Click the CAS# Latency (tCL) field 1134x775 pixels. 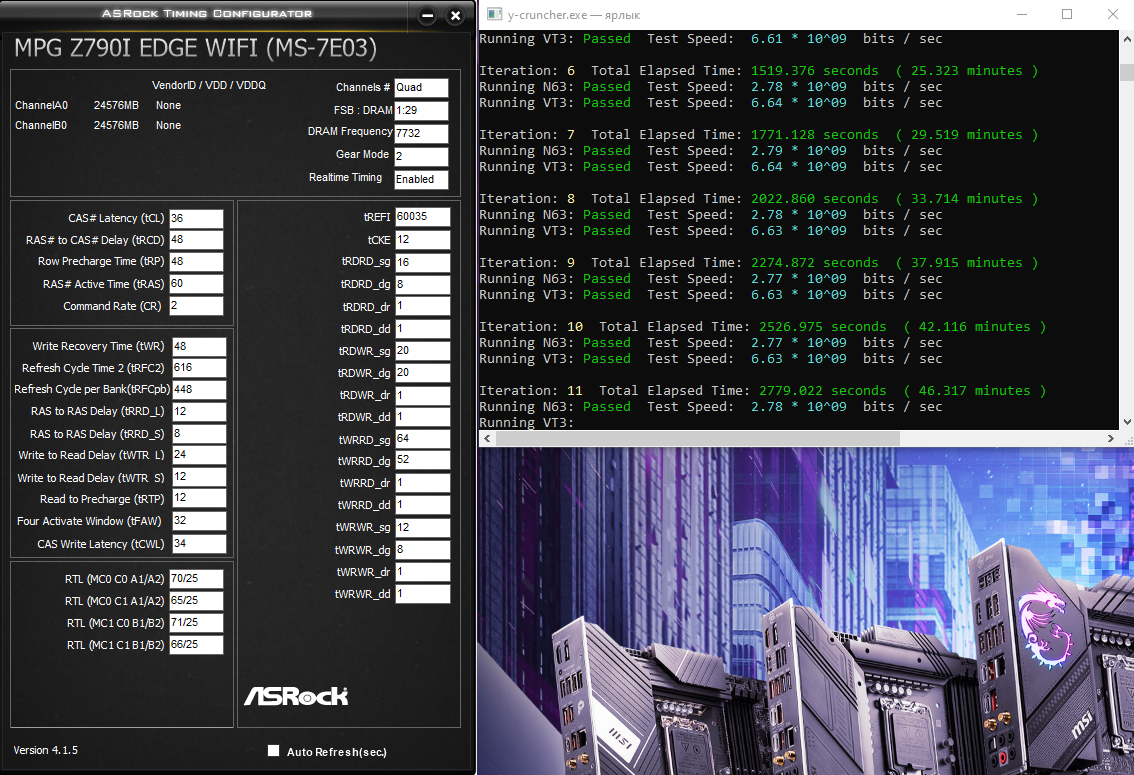pyautogui.click(x=196, y=218)
